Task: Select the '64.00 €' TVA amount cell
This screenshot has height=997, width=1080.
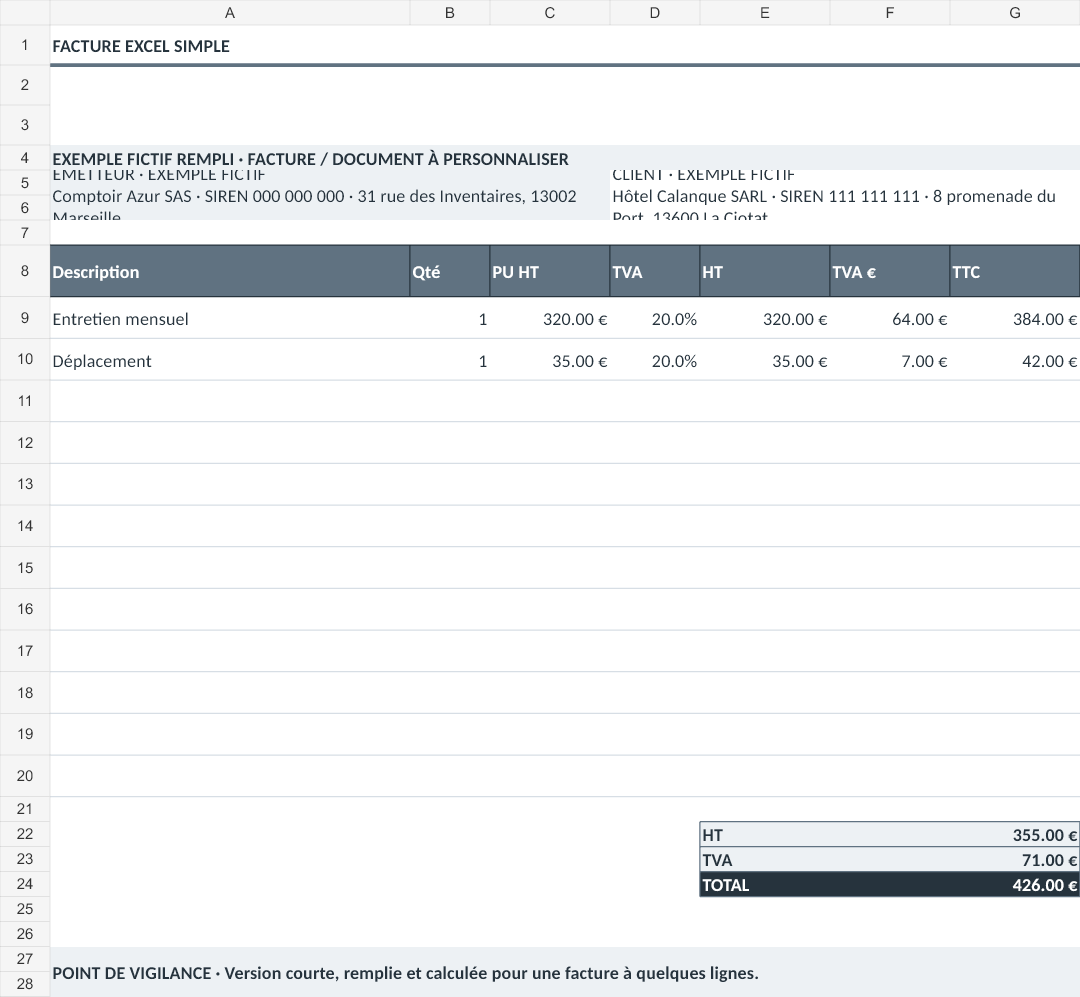Action: point(890,318)
